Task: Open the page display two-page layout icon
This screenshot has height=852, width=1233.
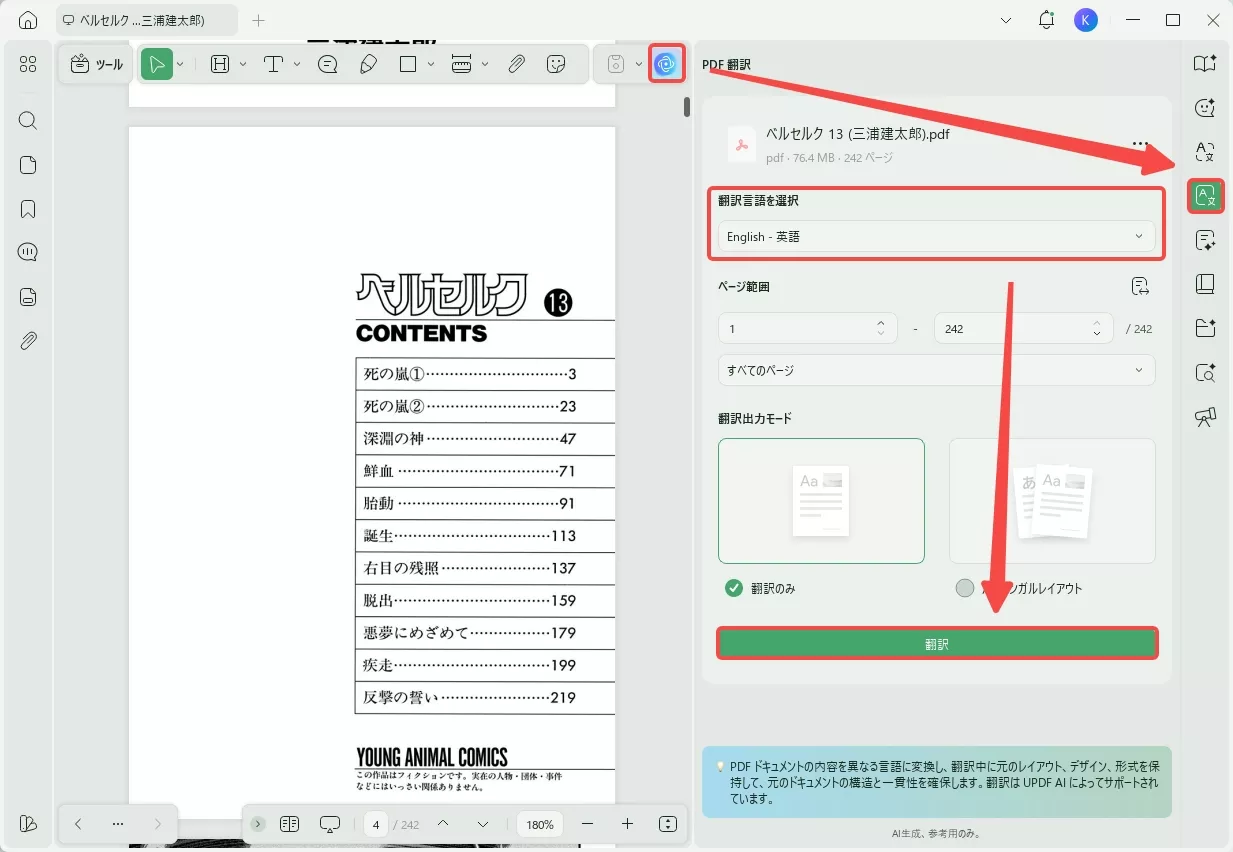Action: (x=290, y=824)
